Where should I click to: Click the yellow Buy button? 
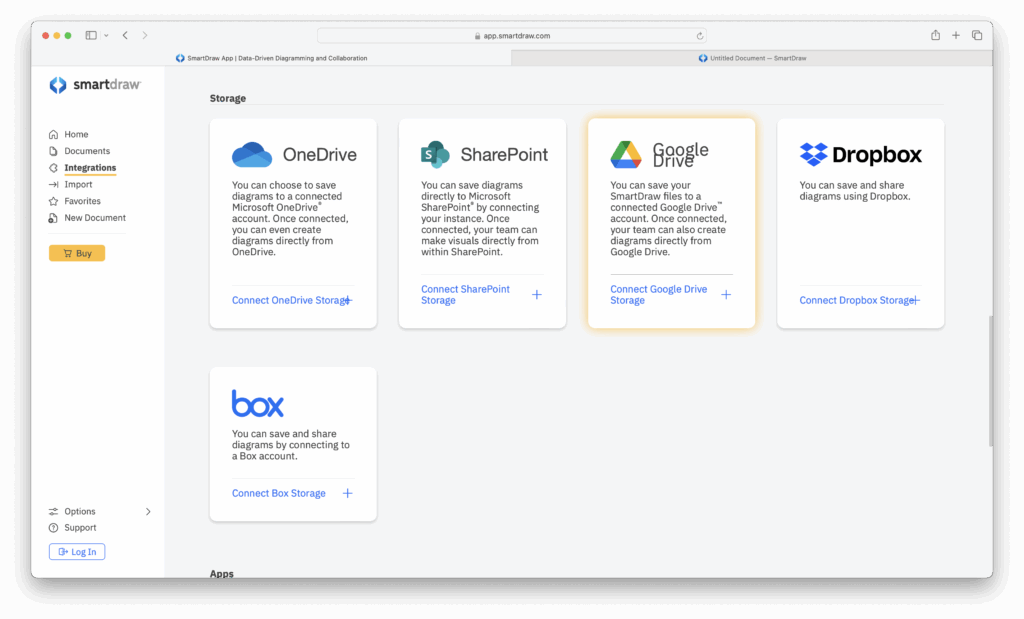pos(77,253)
